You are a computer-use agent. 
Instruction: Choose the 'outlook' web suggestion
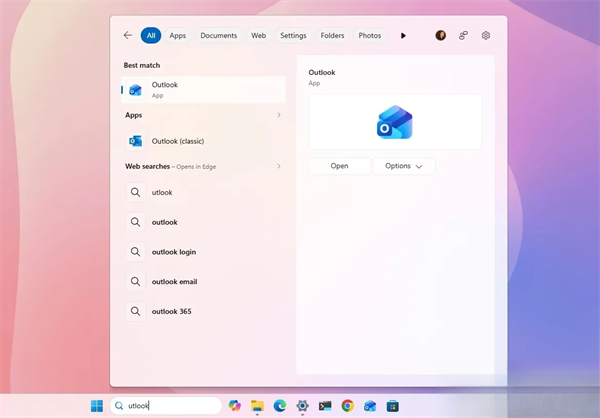203,222
